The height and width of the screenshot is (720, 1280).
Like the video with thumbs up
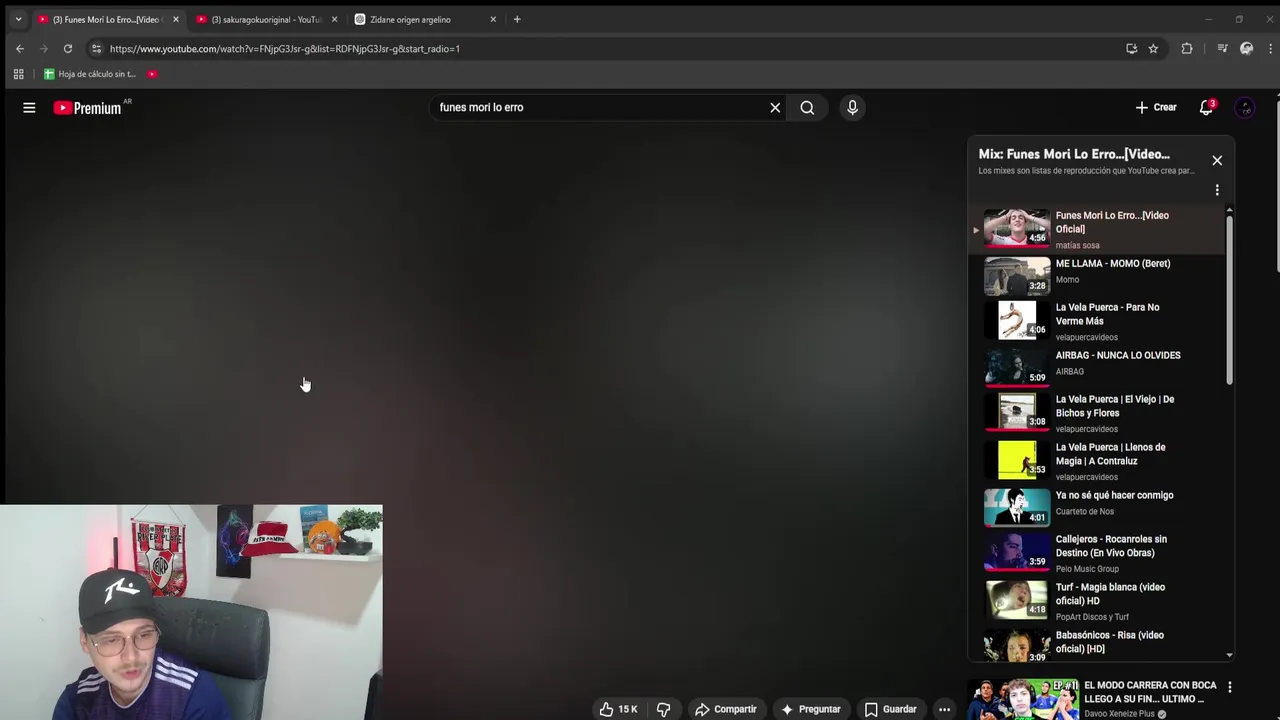coord(617,709)
